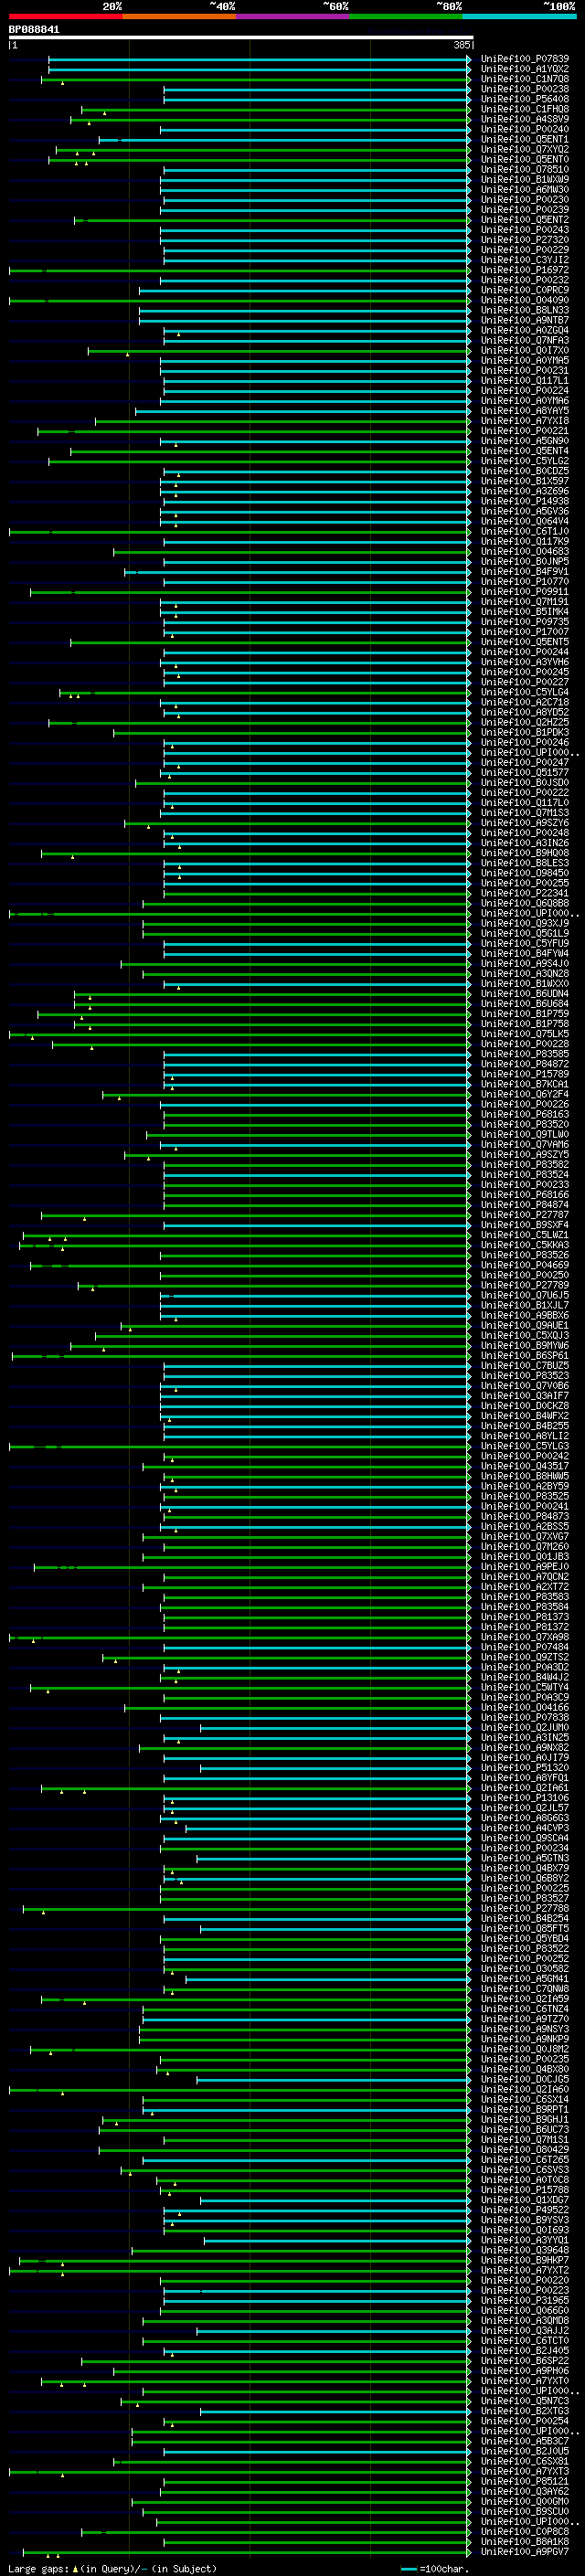Viewport: 585px width, 2576px height.
Task: Click the UniRef100_Q6Y2F4 label
Action: (525, 1094)
